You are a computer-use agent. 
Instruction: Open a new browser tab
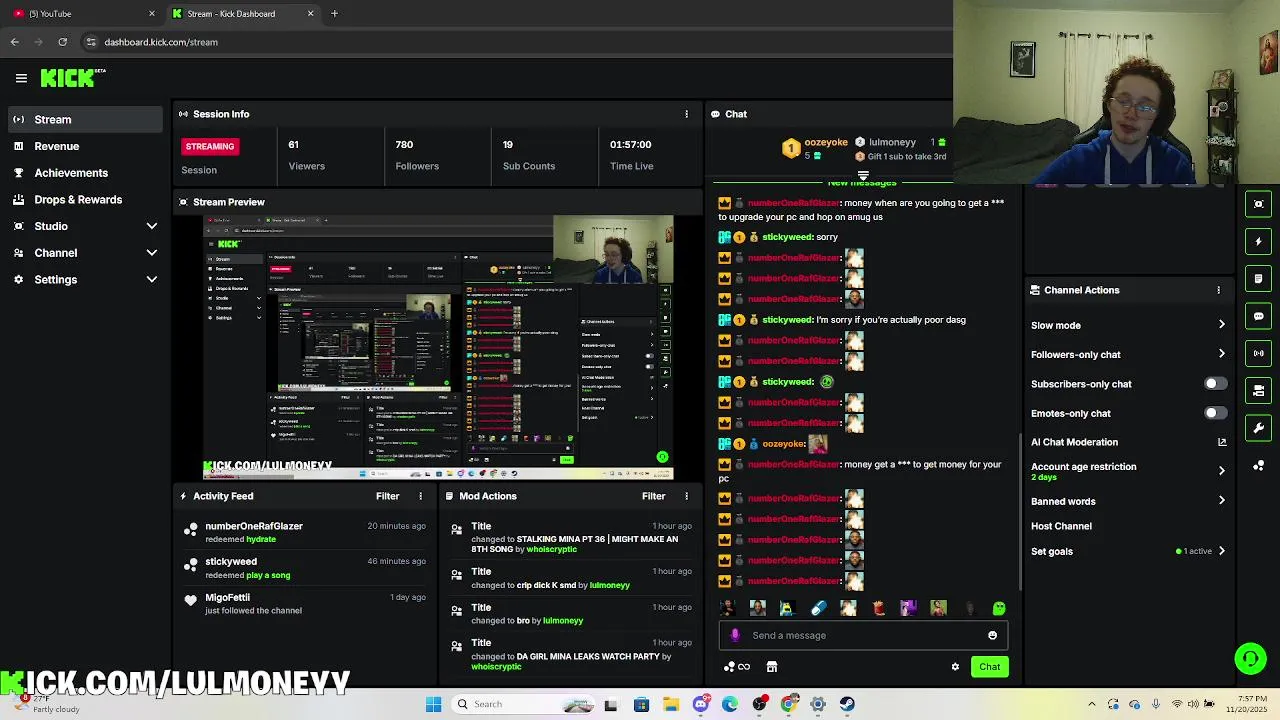[334, 13]
